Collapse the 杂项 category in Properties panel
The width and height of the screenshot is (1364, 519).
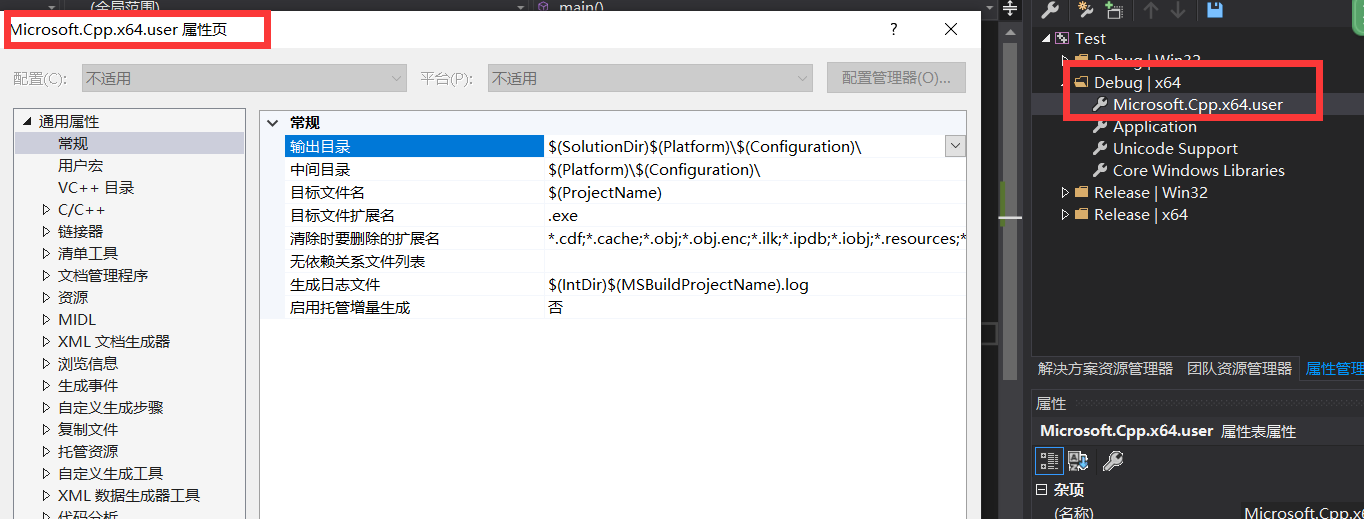click(x=1041, y=490)
